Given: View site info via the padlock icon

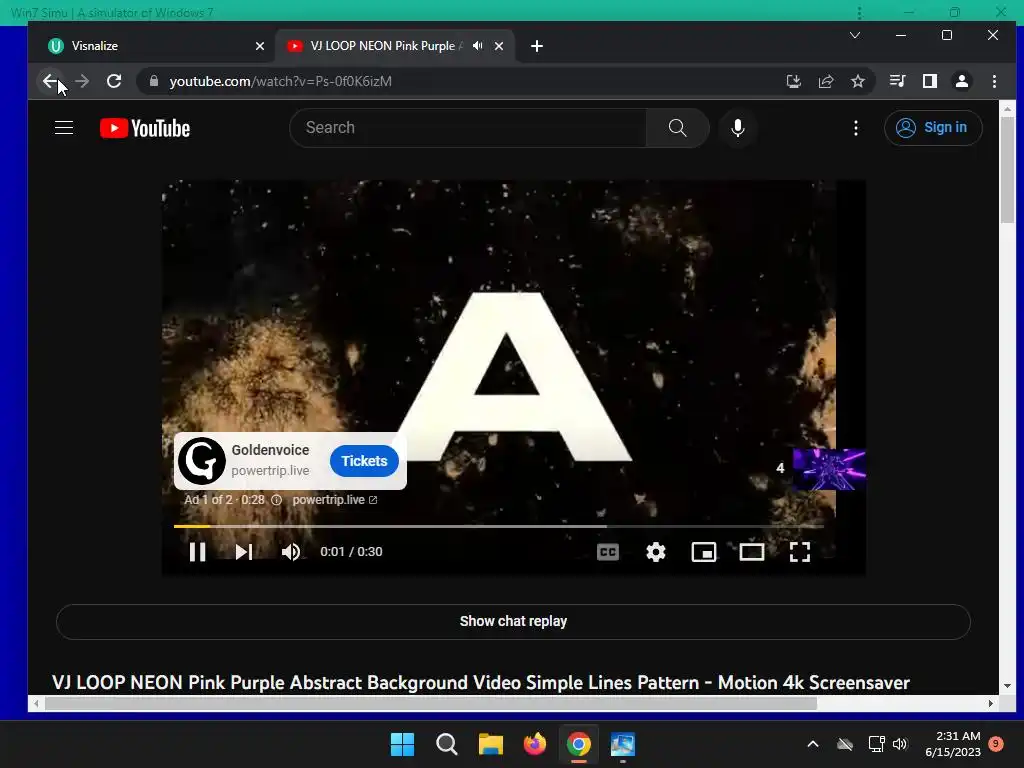Looking at the screenshot, I should tap(154, 81).
